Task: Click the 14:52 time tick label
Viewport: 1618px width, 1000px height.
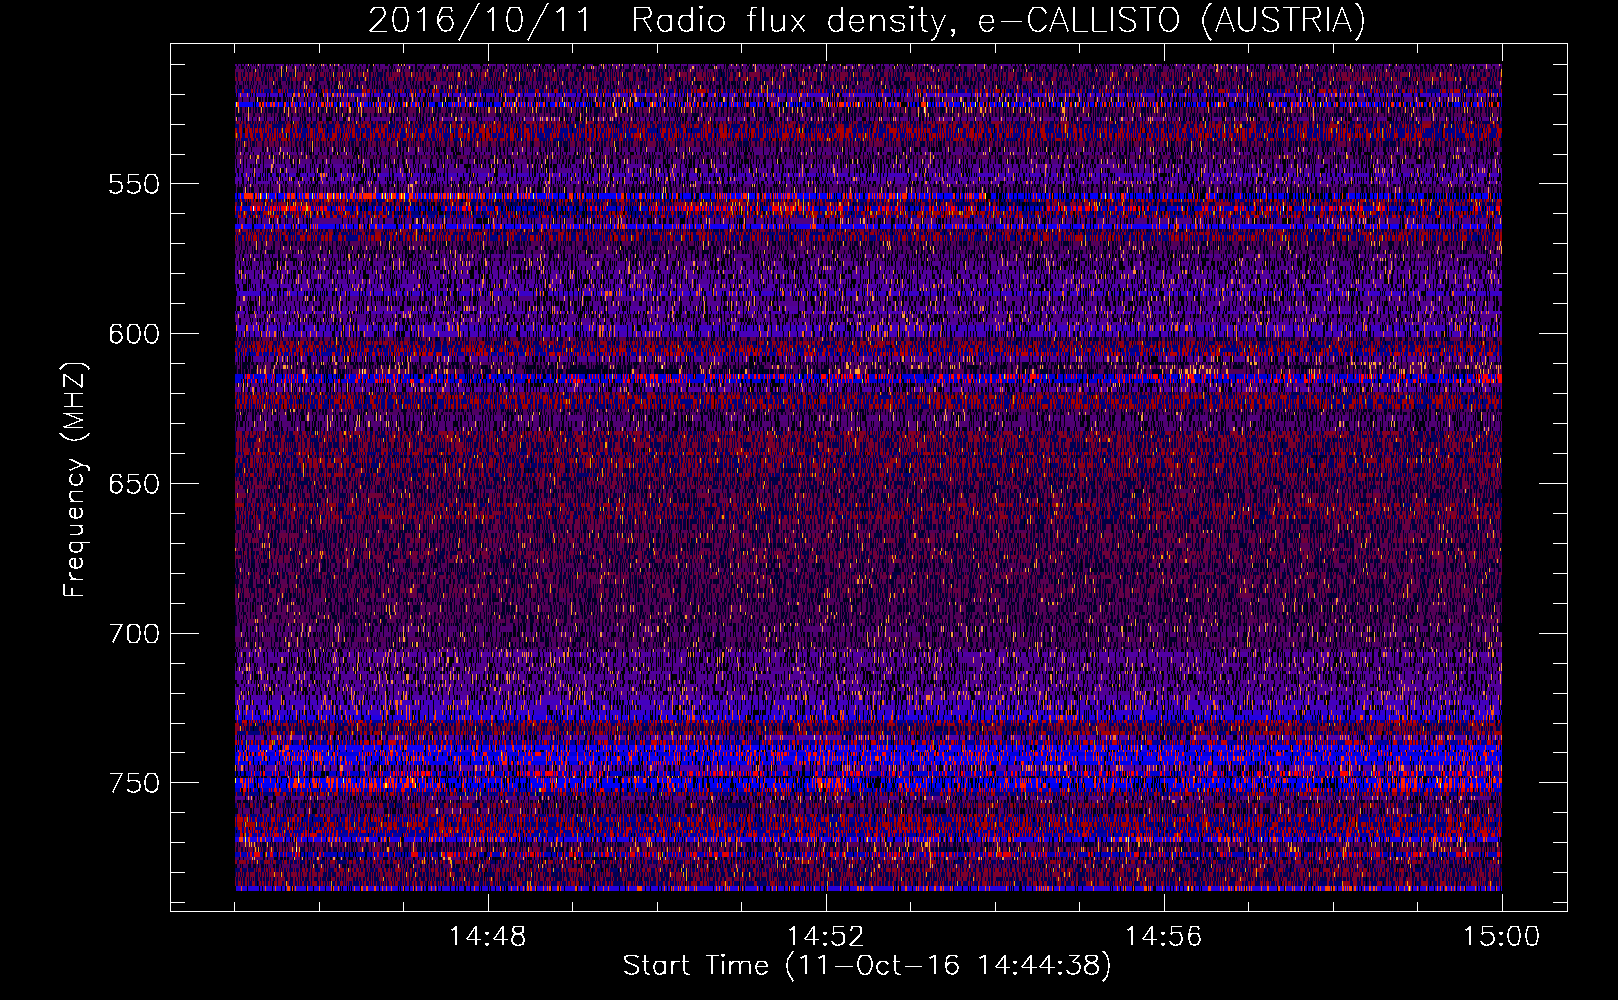Action: click(826, 937)
